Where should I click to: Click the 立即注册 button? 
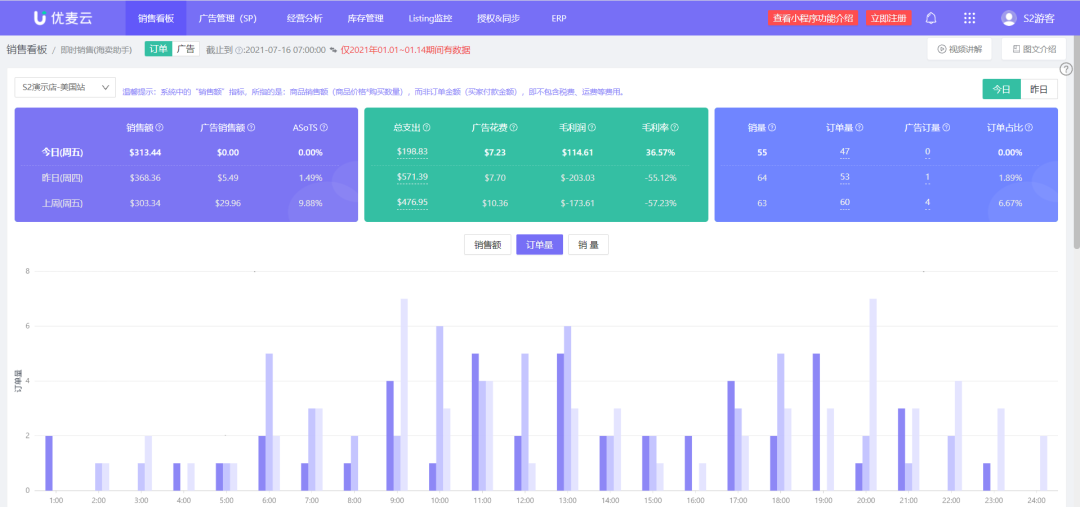(x=889, y=18)
